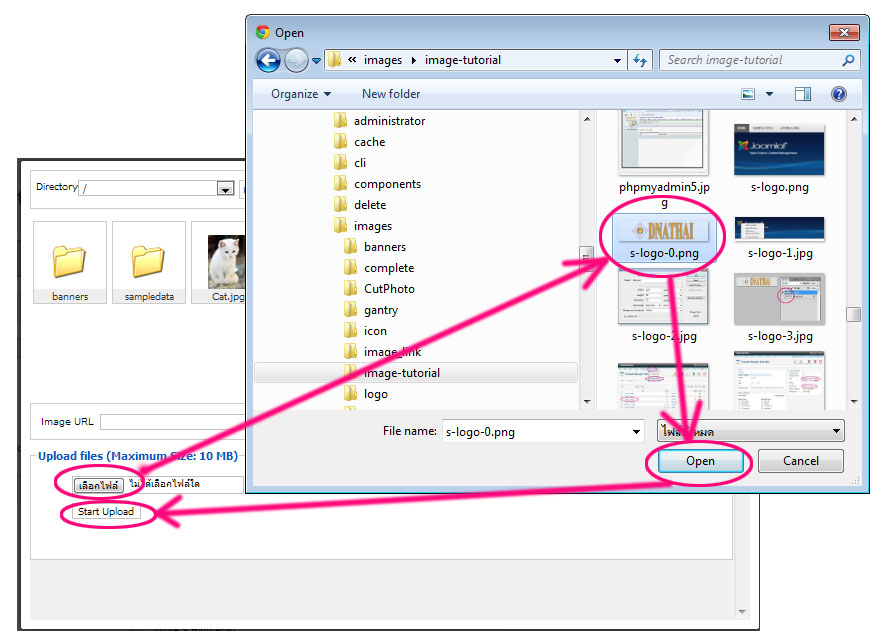Open the file type filter dropdown
Screen dimensions: 870x631
[x=836, y=432]
